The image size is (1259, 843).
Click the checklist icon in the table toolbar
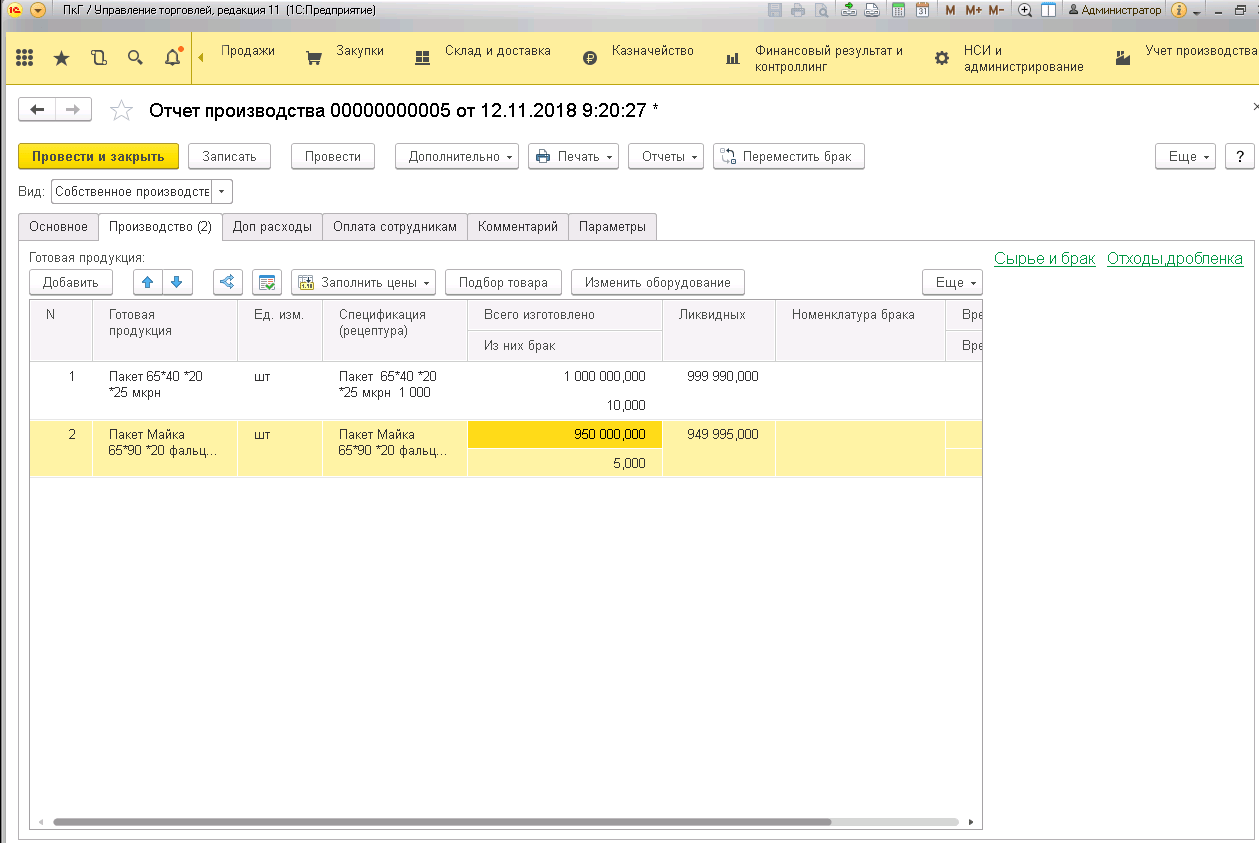click(x=267, y=282)
